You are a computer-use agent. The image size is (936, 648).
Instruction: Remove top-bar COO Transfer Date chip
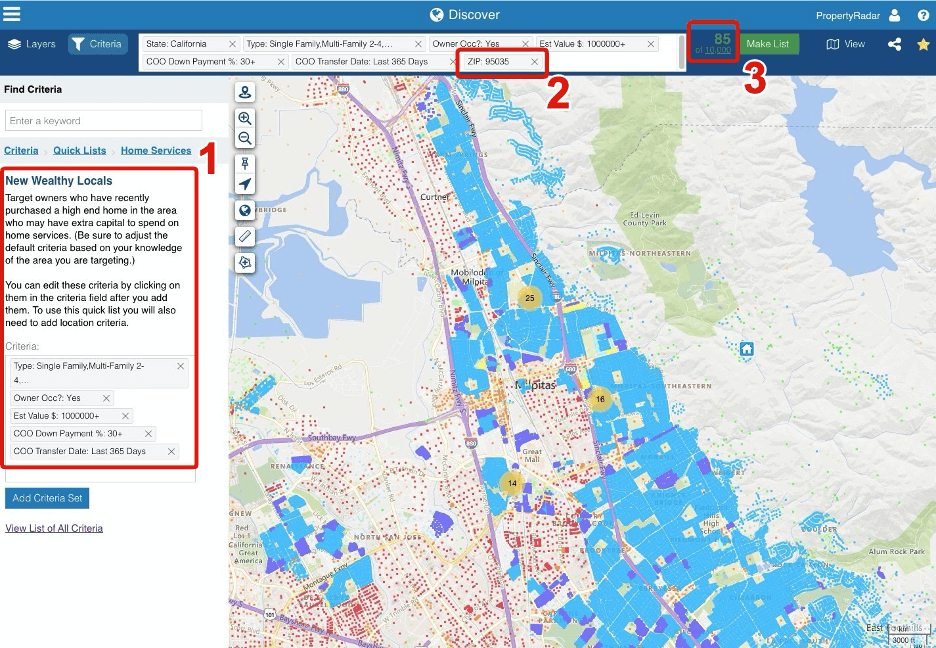pyautogui.click(x=452, y=61)
